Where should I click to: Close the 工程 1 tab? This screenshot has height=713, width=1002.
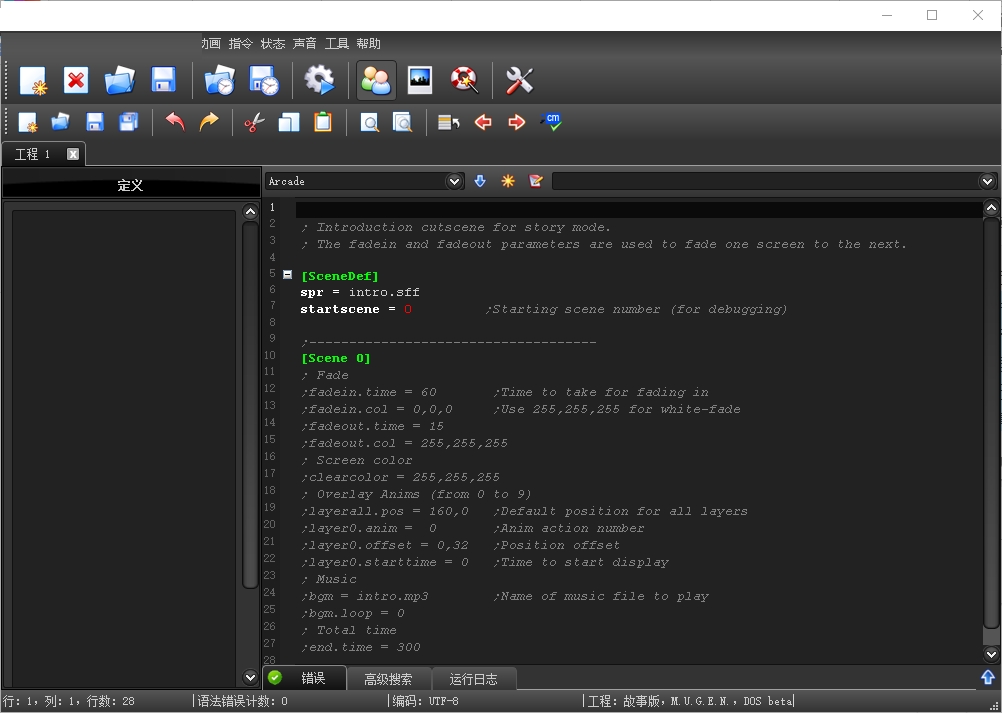73,154
